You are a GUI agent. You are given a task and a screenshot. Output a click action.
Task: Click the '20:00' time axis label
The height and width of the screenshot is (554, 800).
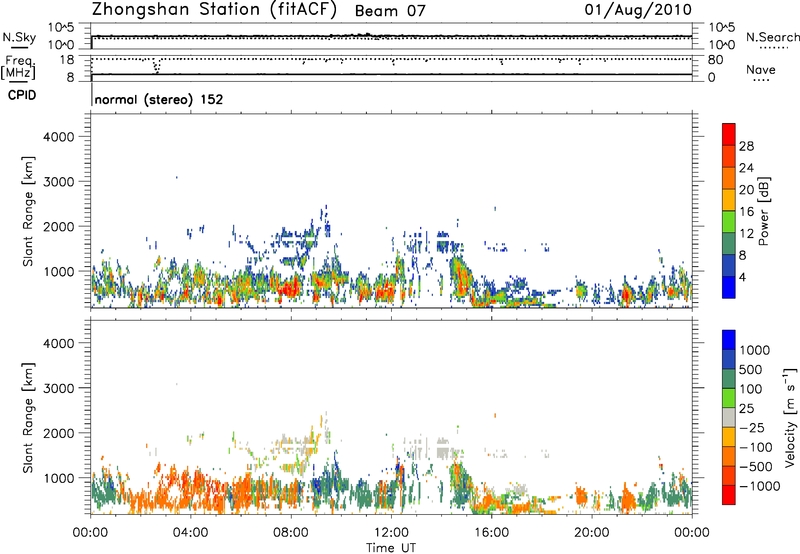pyautogui.click(x=592, y=533)
